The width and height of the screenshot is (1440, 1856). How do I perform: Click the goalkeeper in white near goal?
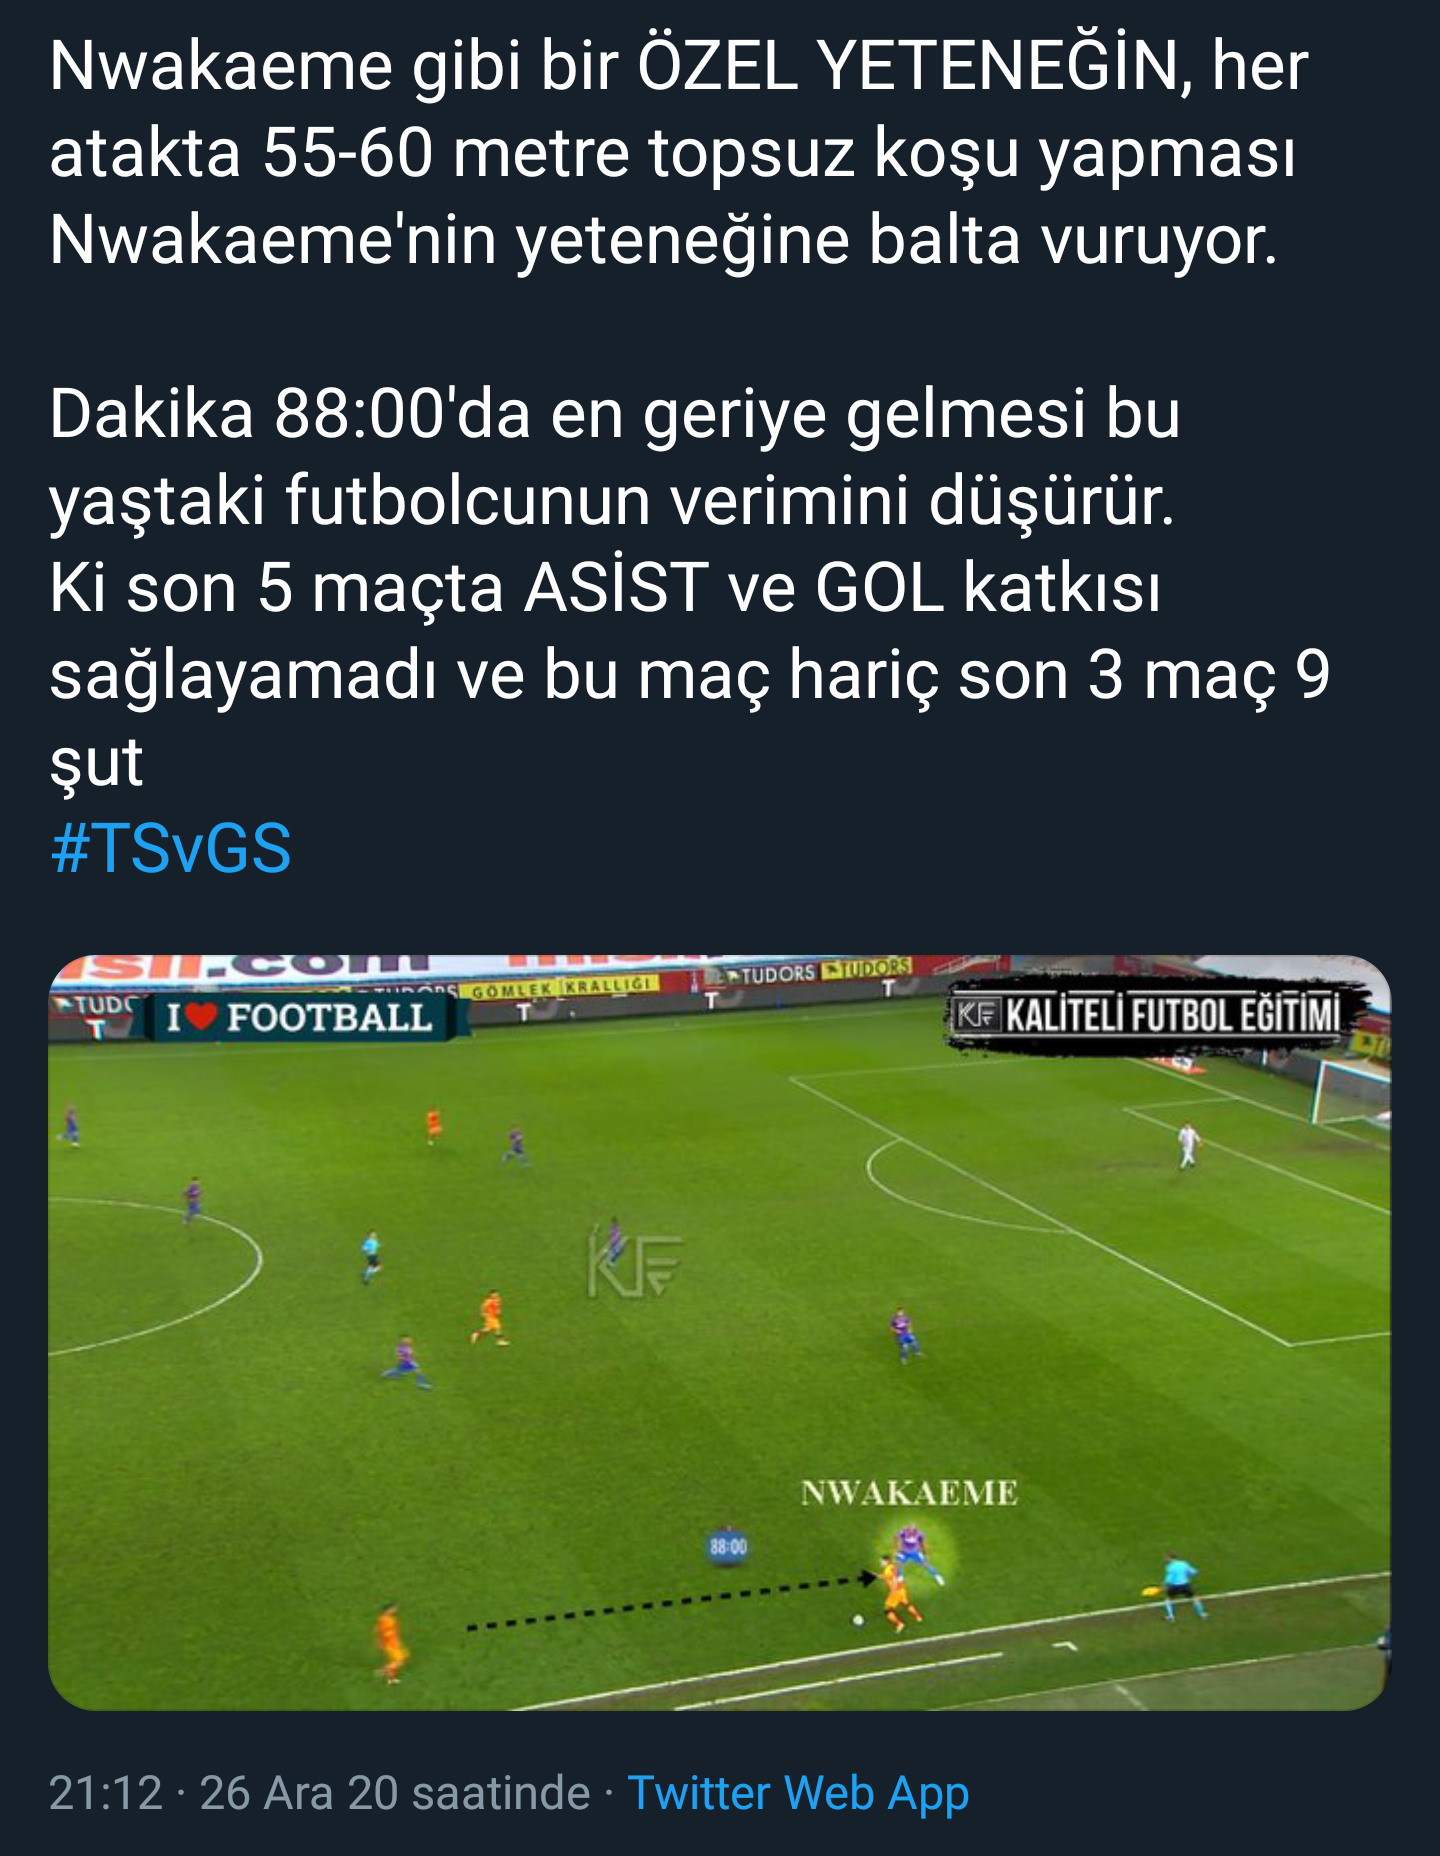pyautogui.click(x=1188, y=1145)
